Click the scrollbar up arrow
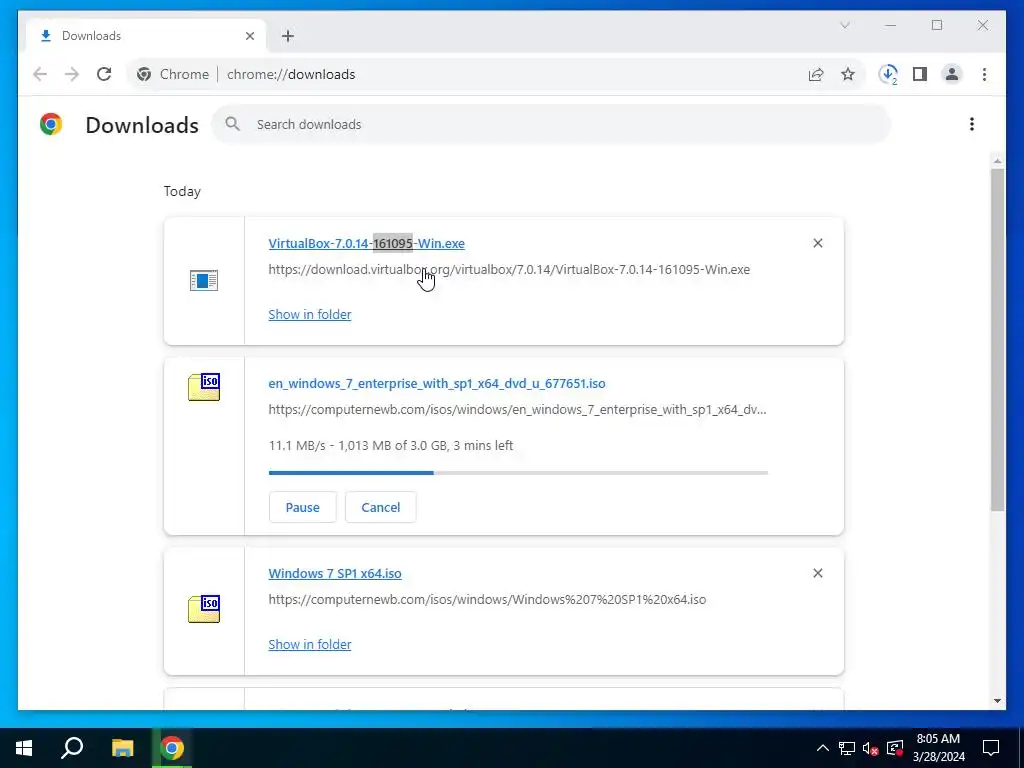The image size is (1024, 768). 997,161
